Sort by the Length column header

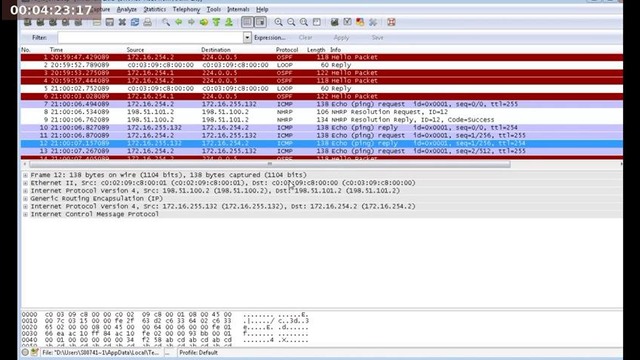(x=316, y=50)
